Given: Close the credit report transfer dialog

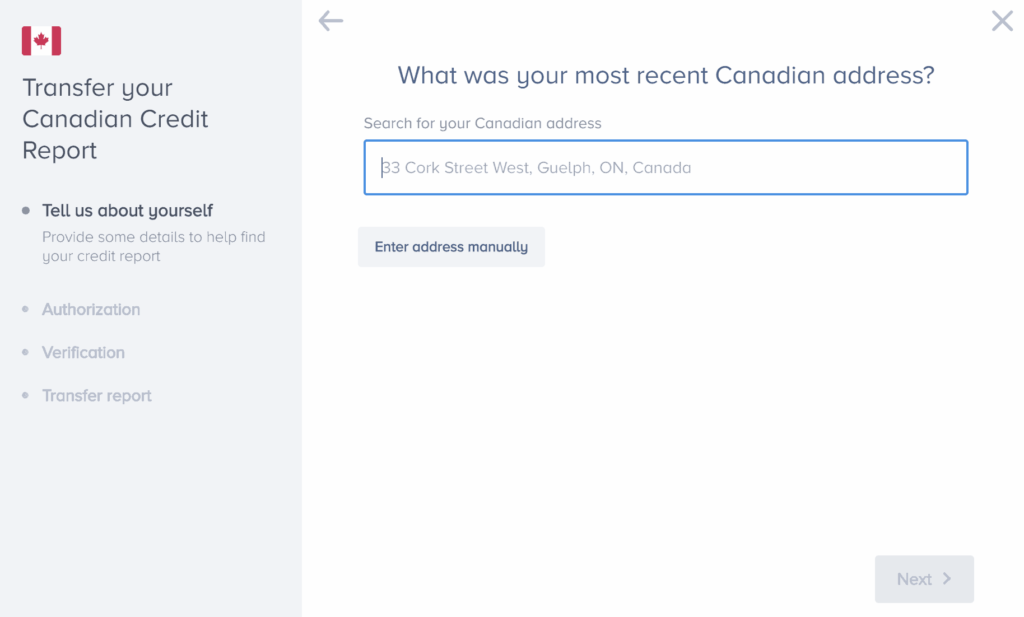Looking at the screenshot, I should [x=1001, y=21].
